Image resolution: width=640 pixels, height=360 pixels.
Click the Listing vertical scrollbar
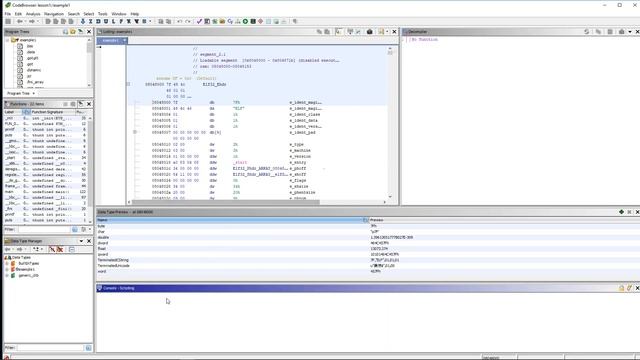click(391, 122)
